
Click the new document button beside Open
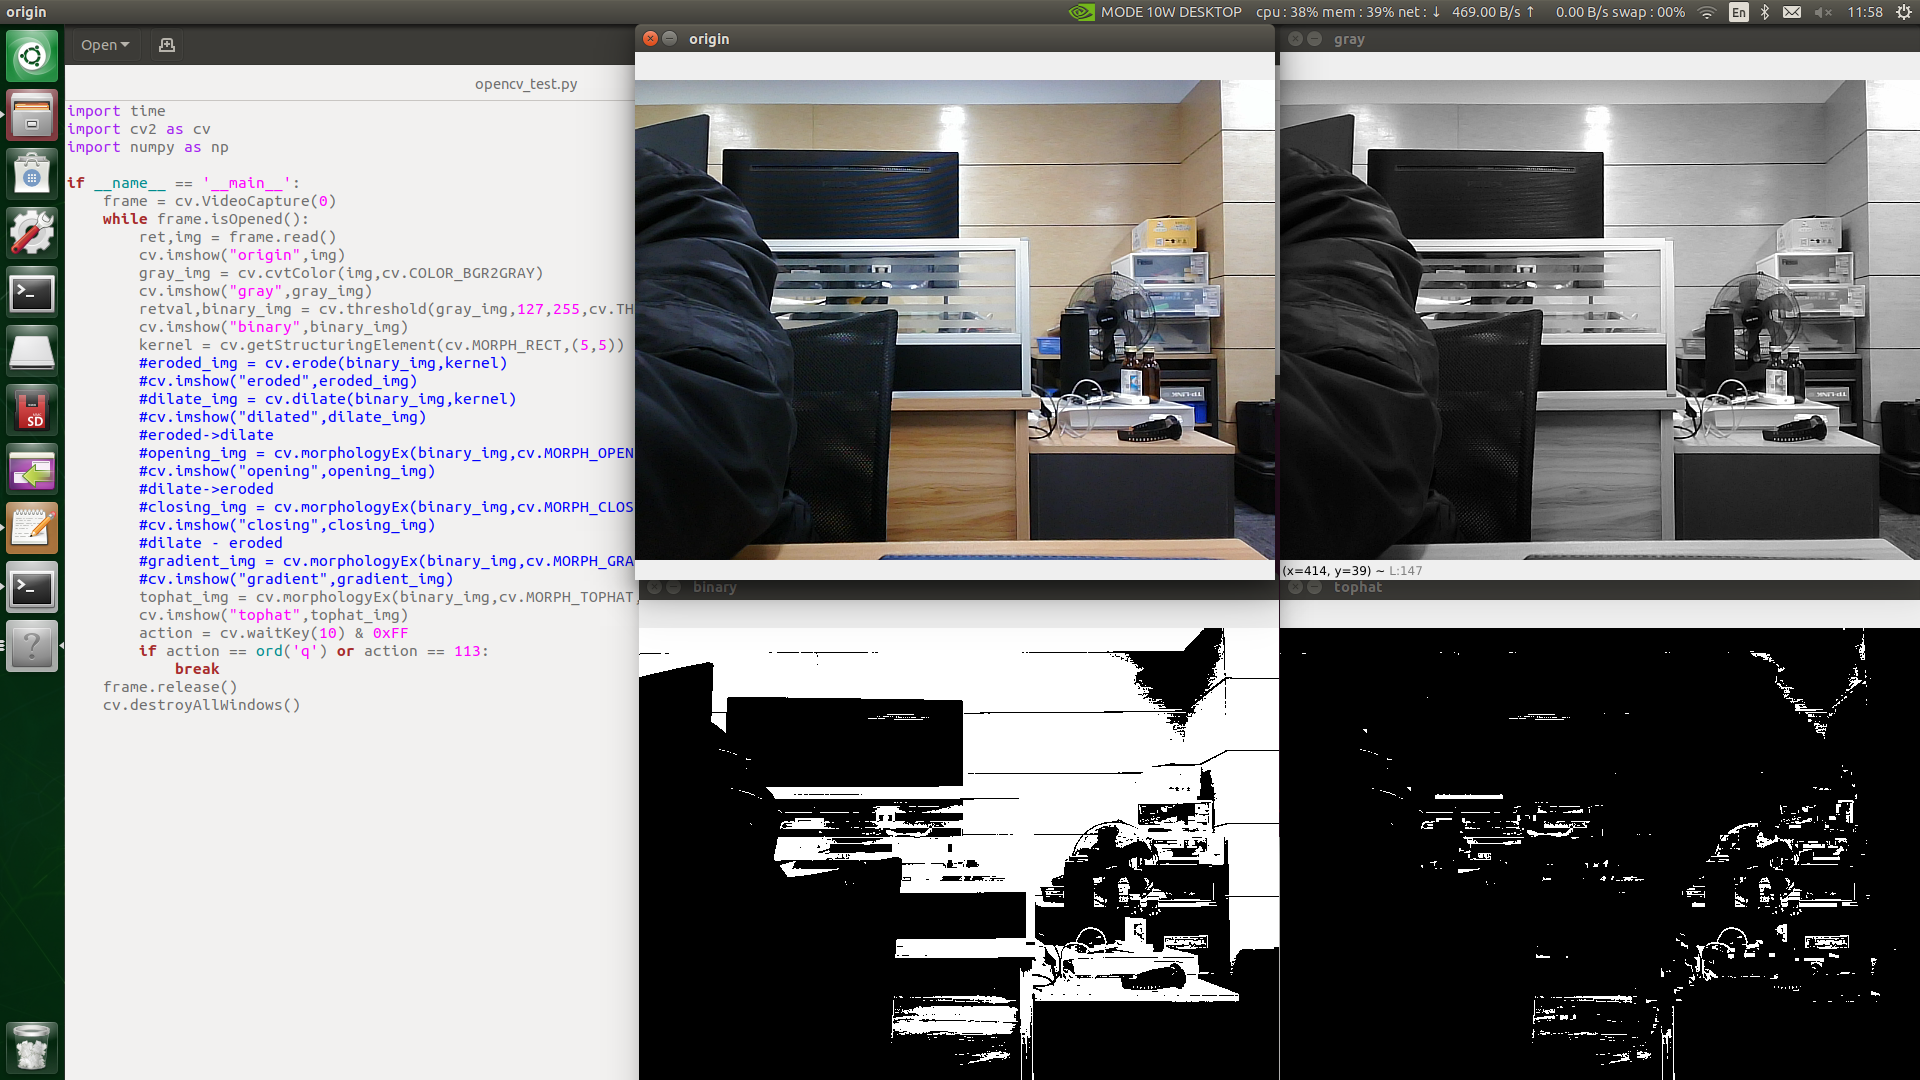[x=167, y=45]
